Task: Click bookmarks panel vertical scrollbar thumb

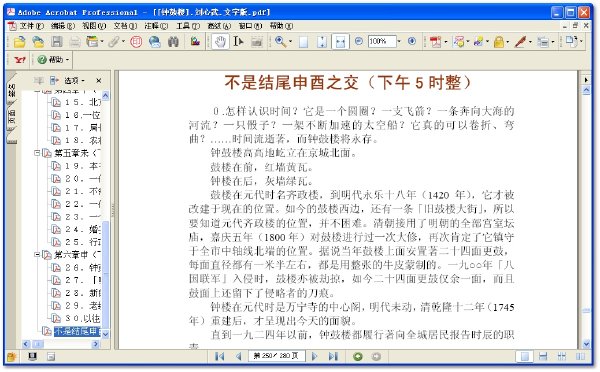Action: click(x=106, y=275)
